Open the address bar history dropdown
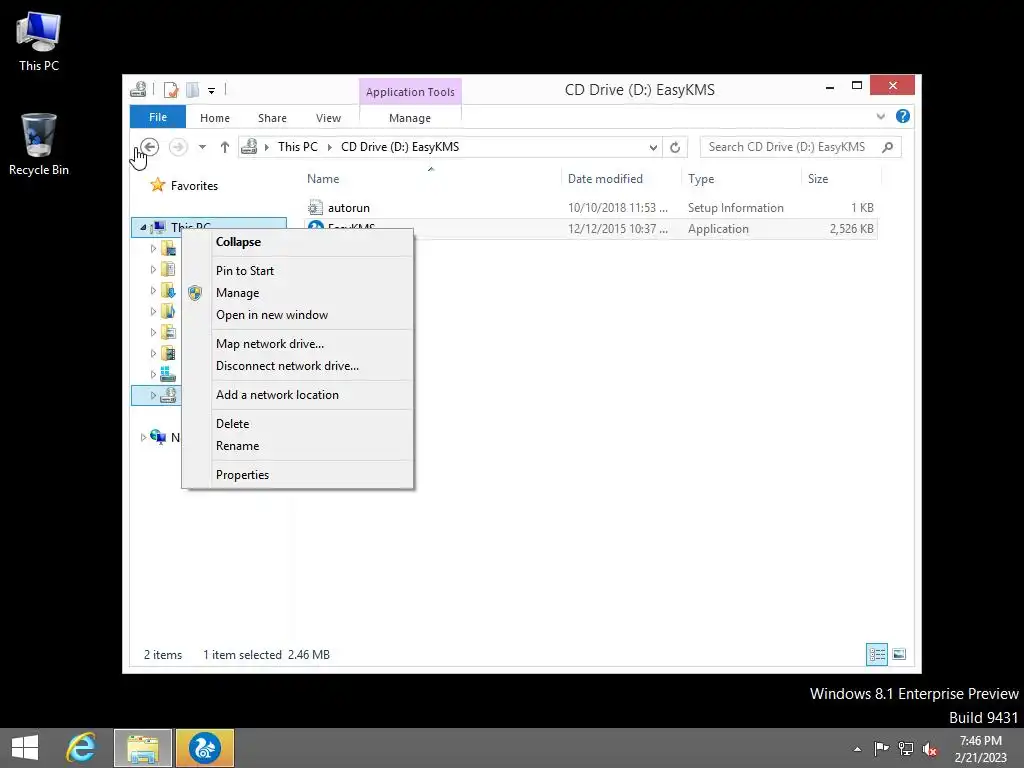 653,148
